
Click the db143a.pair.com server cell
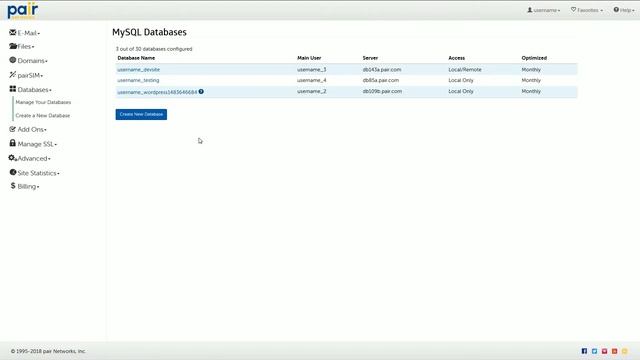click(x=382, y=70)
